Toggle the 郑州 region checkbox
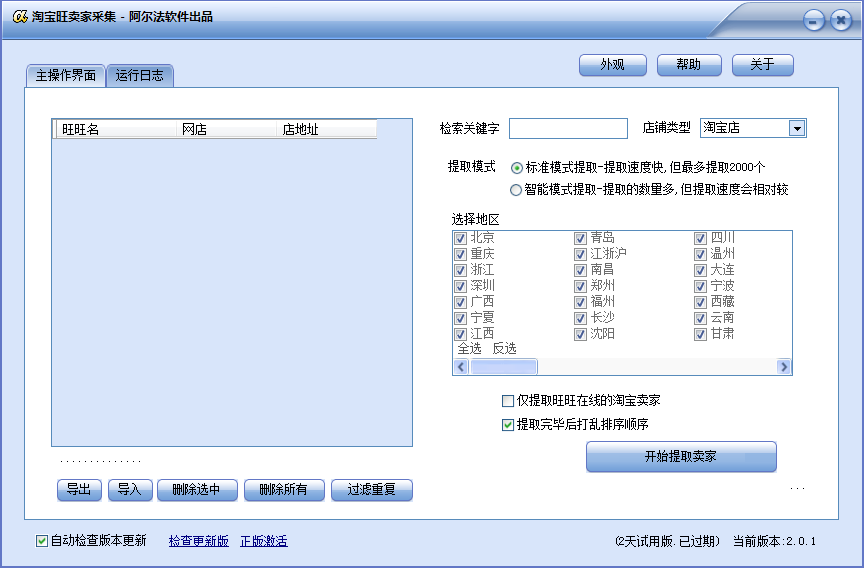Image resolution: width=864 pixels, height=568 pixels. [580, 286]
